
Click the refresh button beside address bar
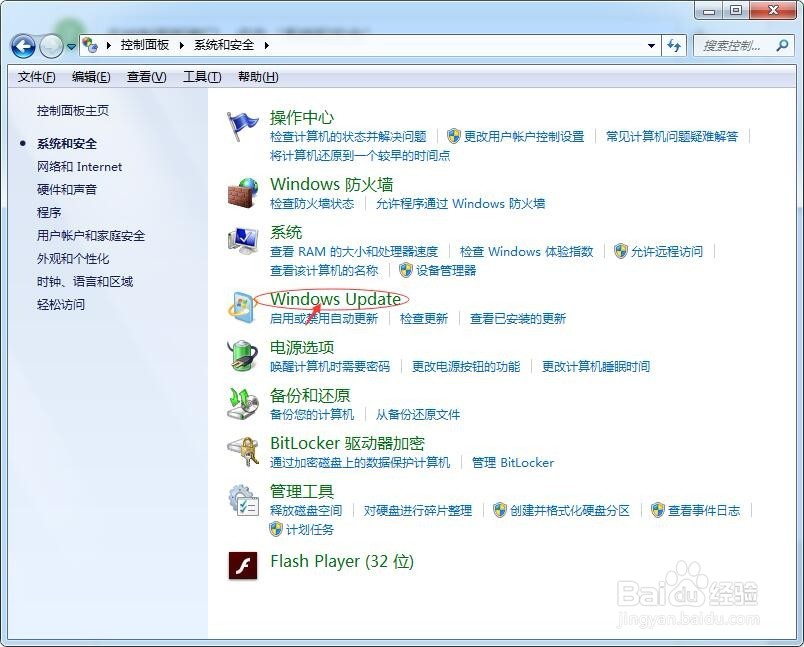[x=674, y=46]
